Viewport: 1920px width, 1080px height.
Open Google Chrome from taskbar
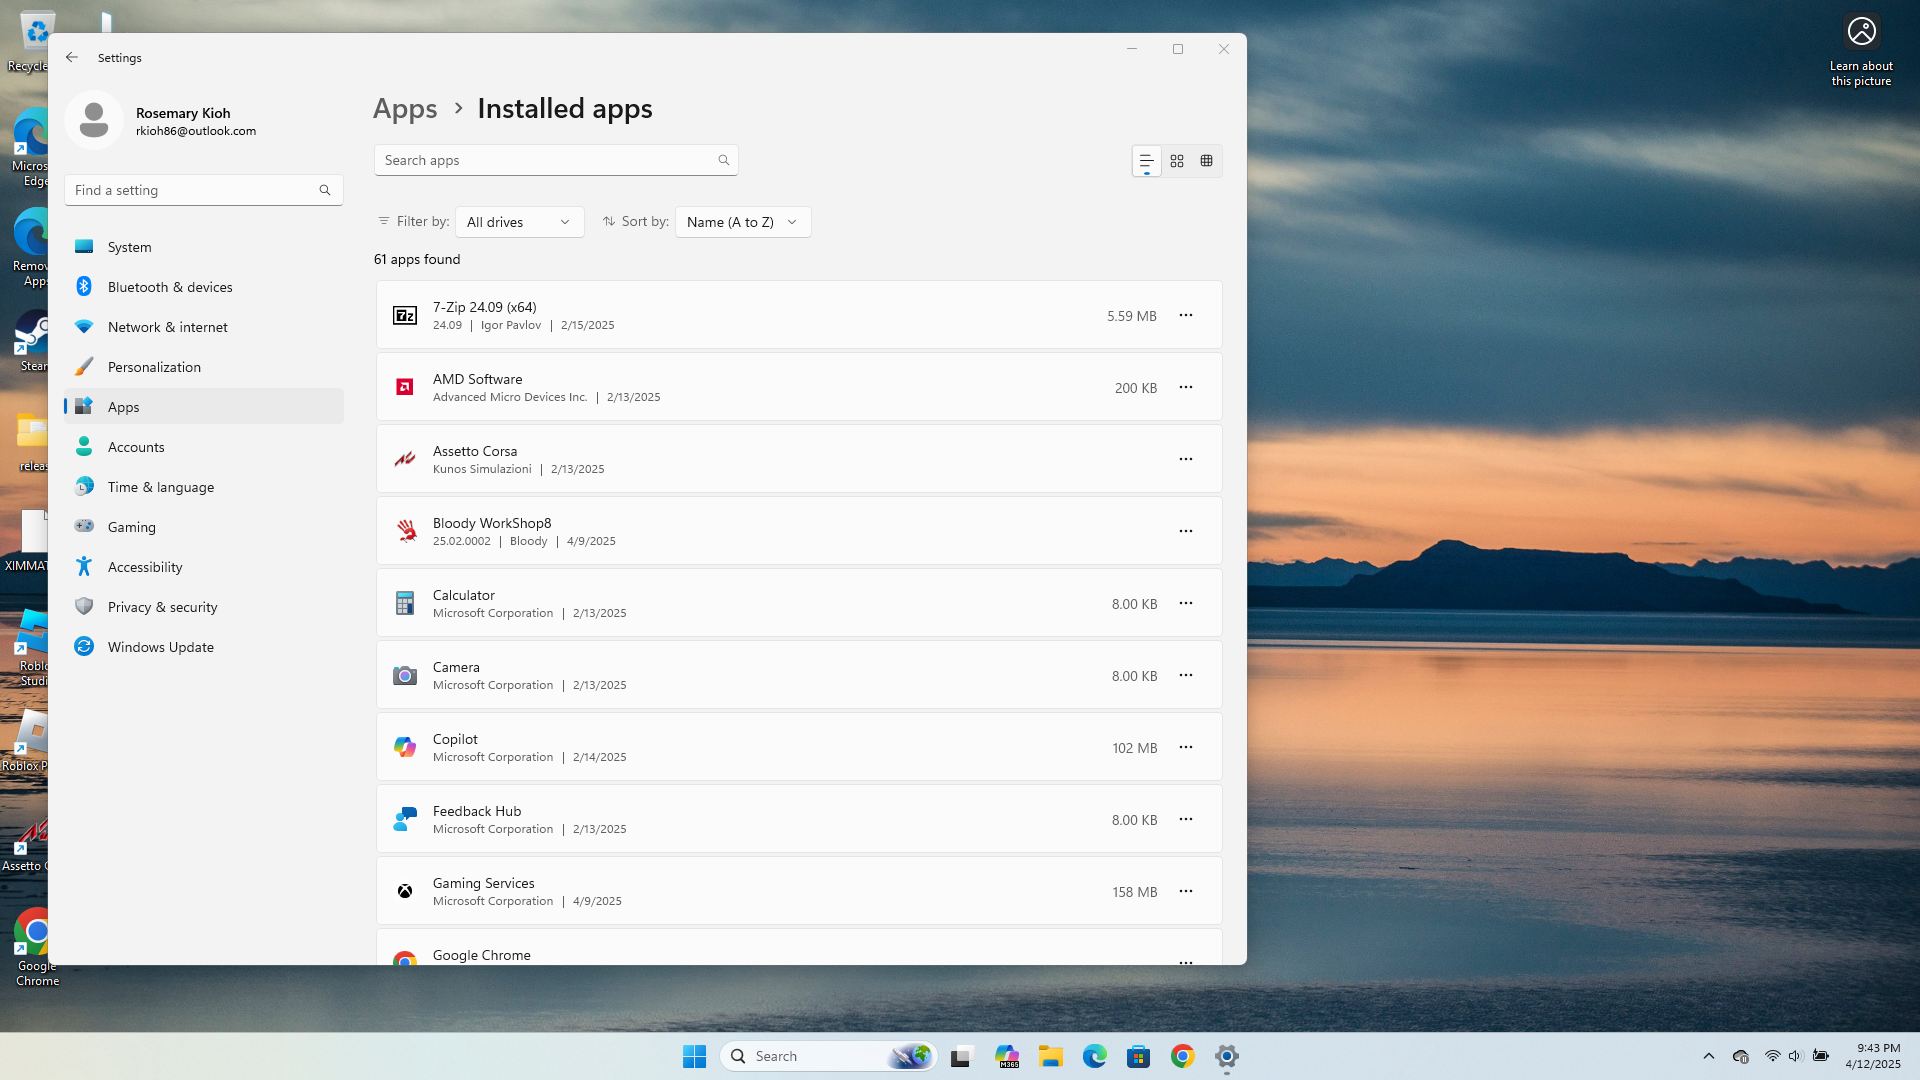click(1183, 1056)
